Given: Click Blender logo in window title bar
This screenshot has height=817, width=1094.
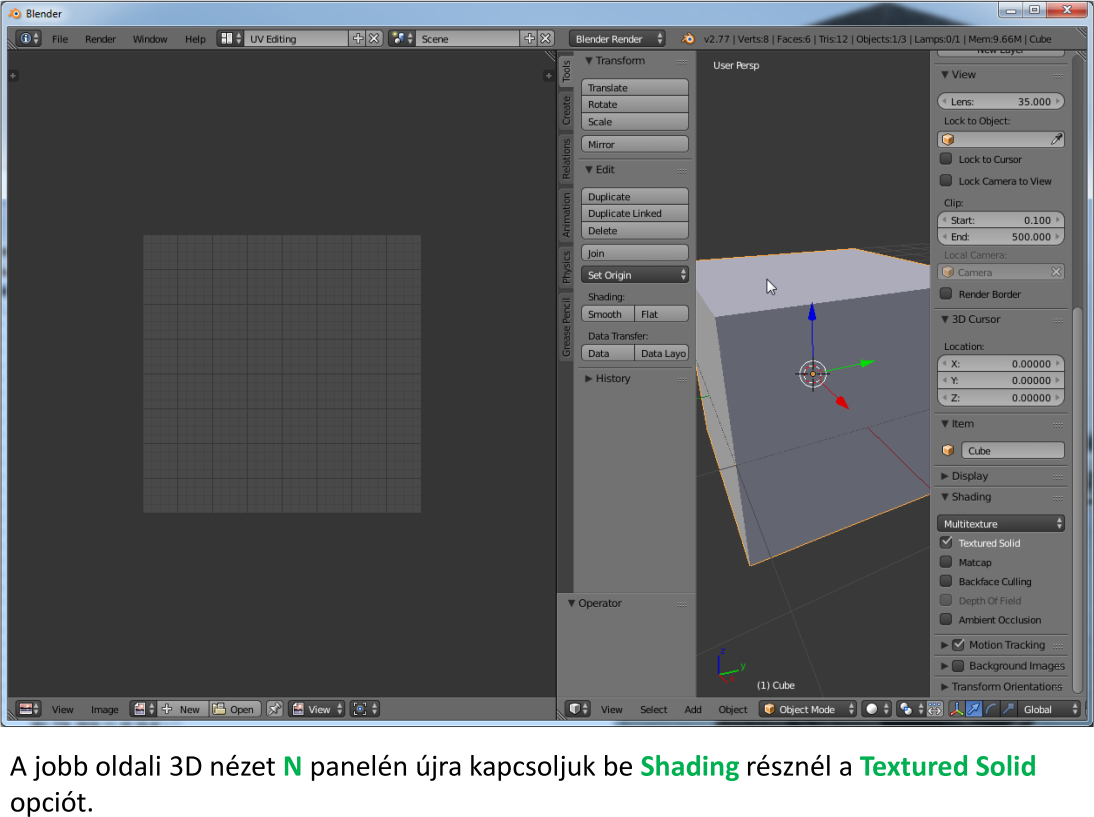Looking at the screenshot, I should (x=15, y=13).
